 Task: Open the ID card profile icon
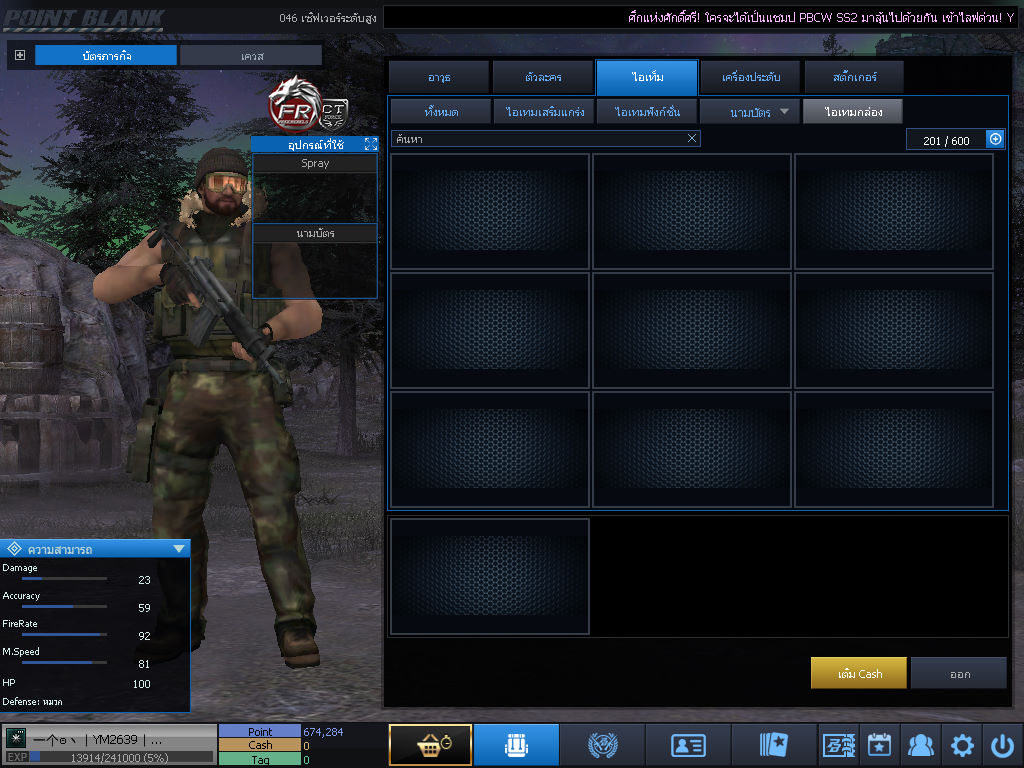point(688,744)
